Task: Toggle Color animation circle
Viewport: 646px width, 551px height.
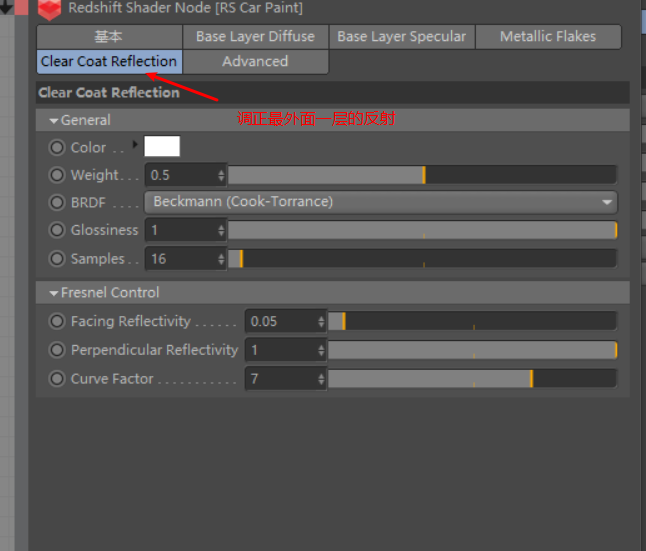Action: pyautogui.click(x=57, y=147)
